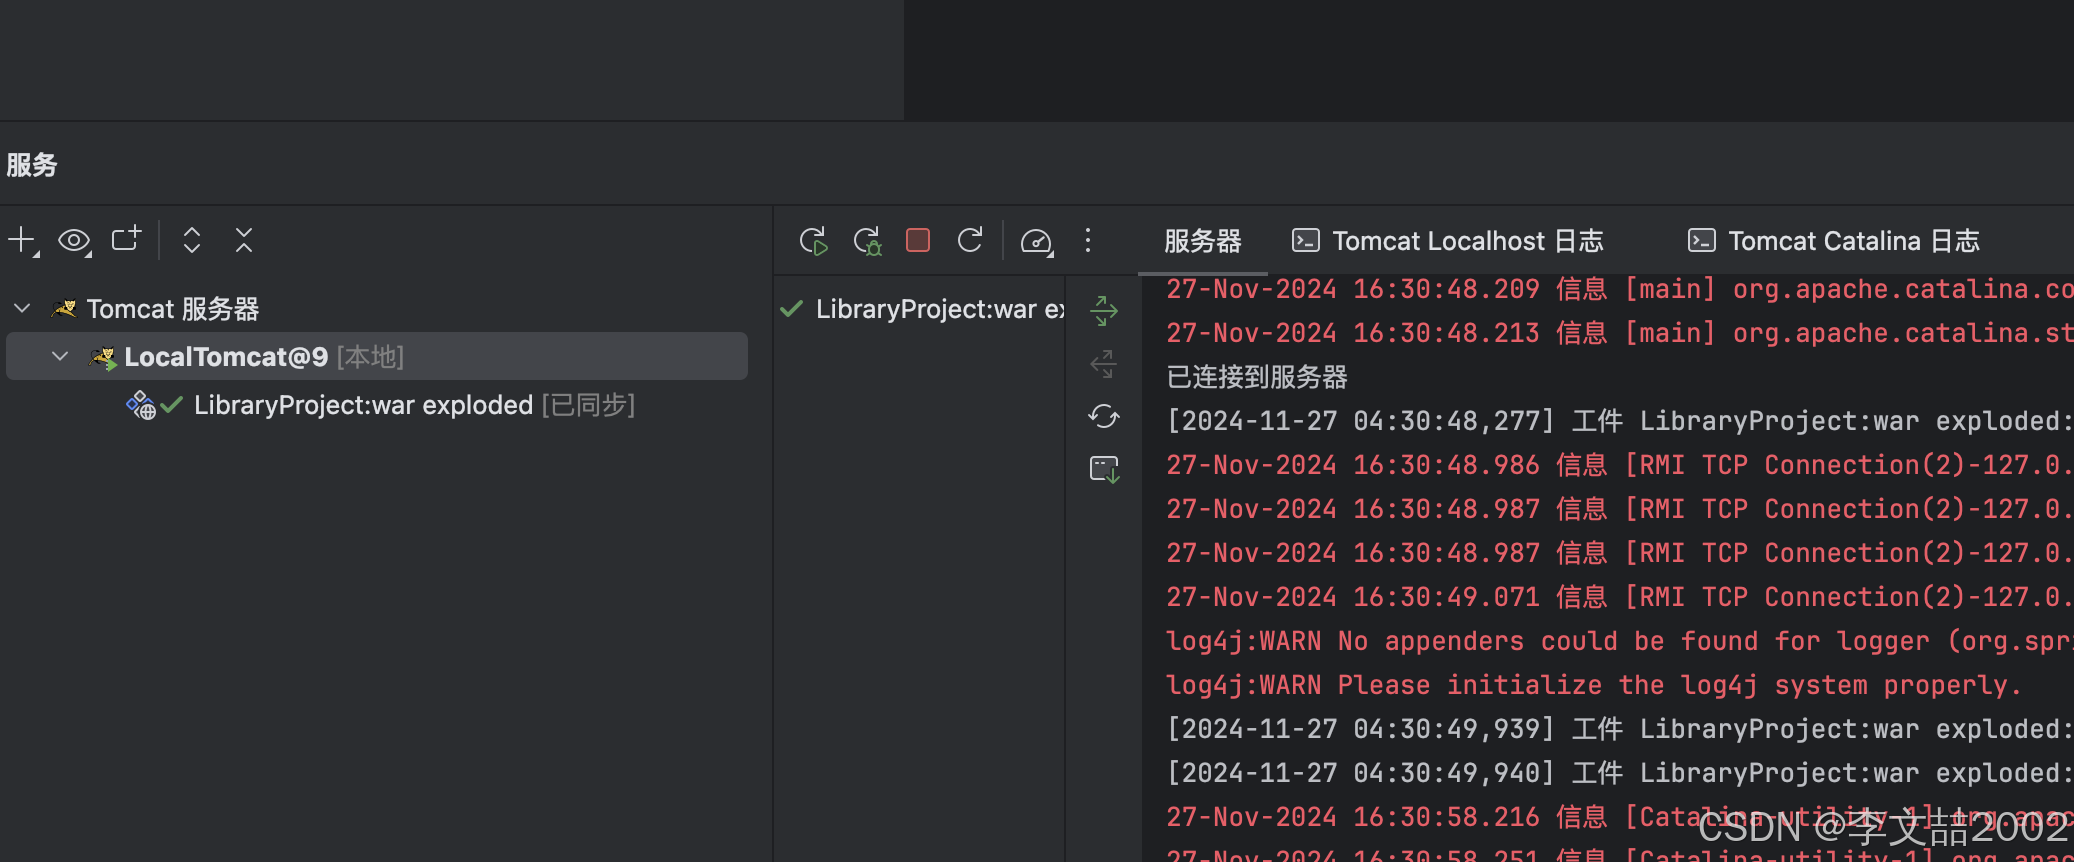Click the scroll-to-end console icon

coord(1104,469)
